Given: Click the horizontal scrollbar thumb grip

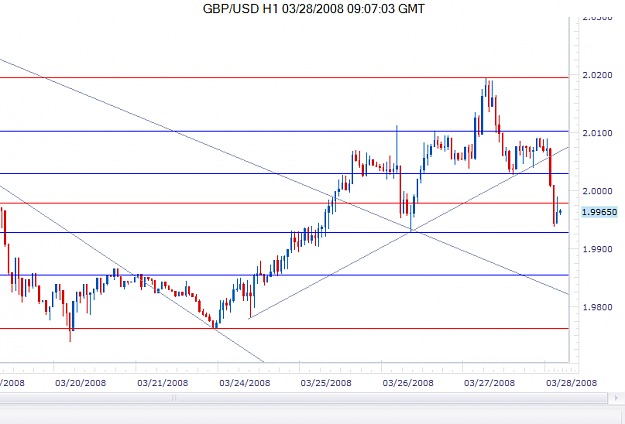Looking at the screenshot, I should coord(174,398).
